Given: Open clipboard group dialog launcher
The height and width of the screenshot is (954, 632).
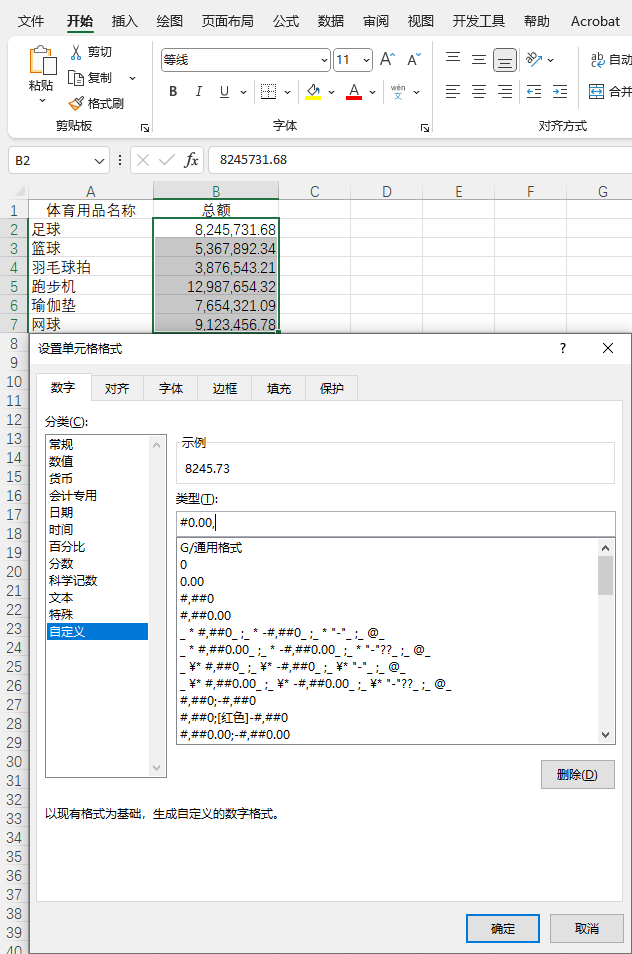Looking at the screenshot, I should point(145,128).
